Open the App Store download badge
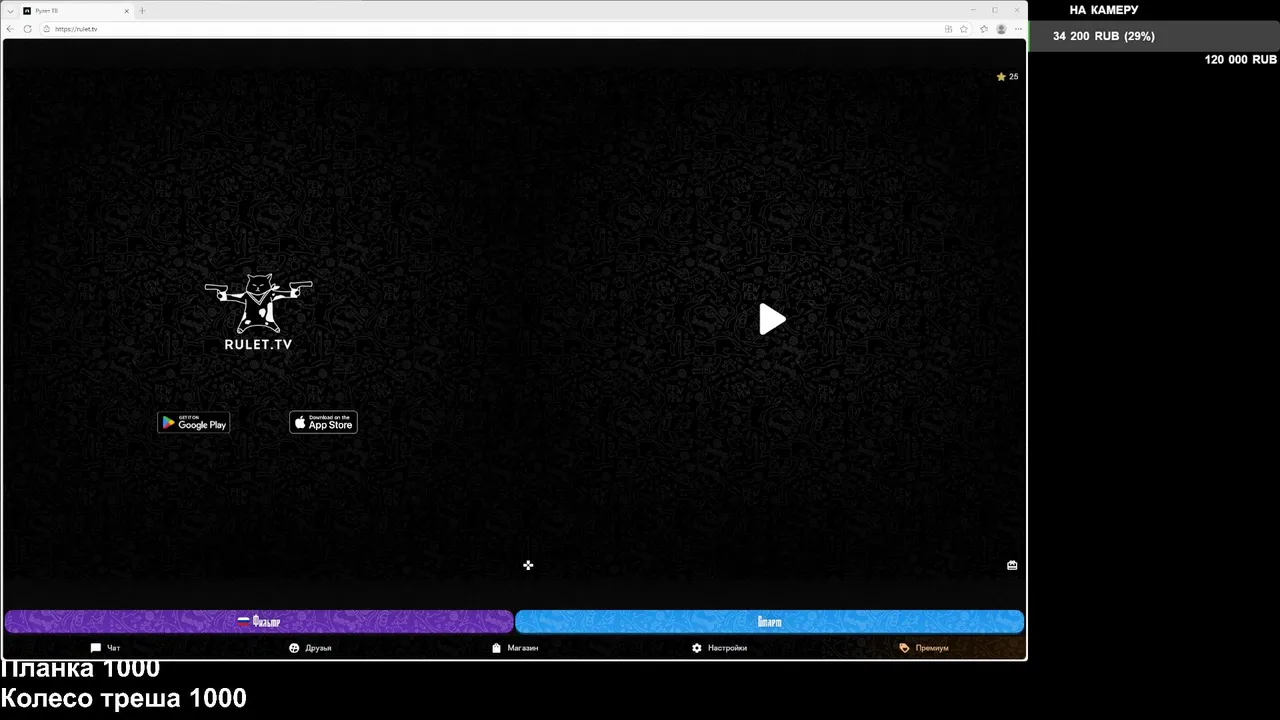 (323, 423)
